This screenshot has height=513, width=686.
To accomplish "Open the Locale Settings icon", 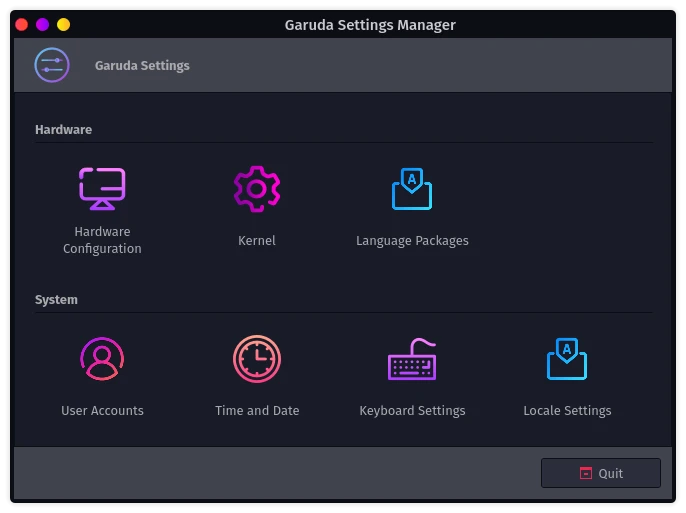I will pos(567,359).
